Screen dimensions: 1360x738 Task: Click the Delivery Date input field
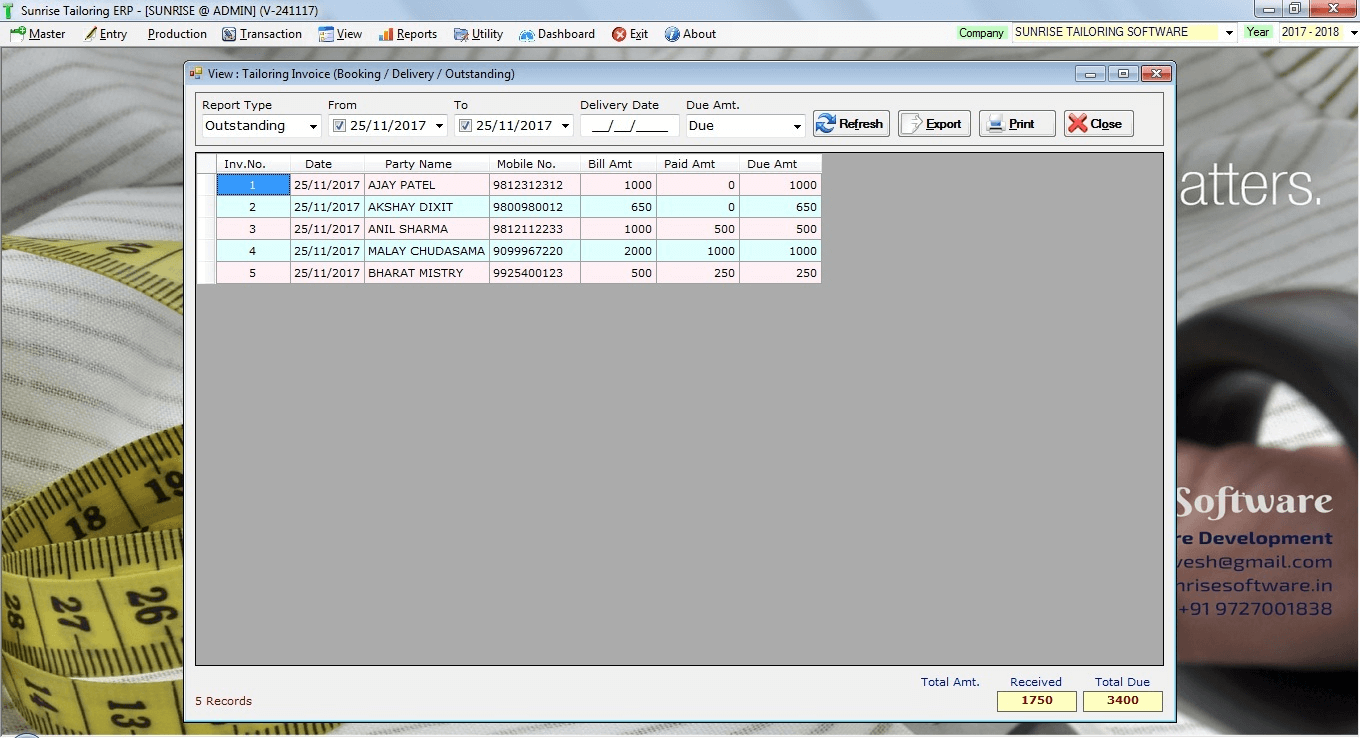629,126
